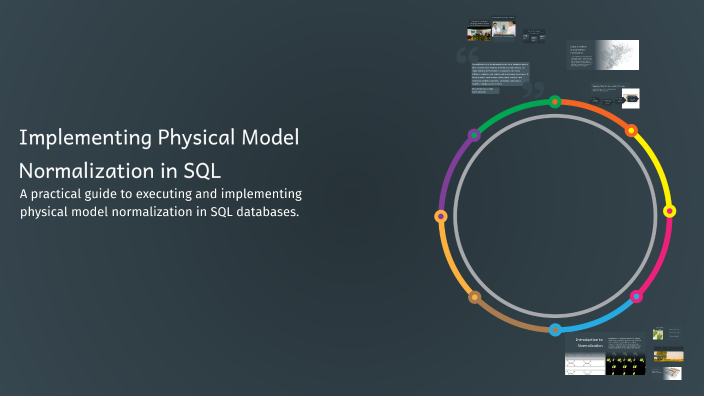Open the black grid with green symbols image
Screen dimensions: 704x396
625,364
